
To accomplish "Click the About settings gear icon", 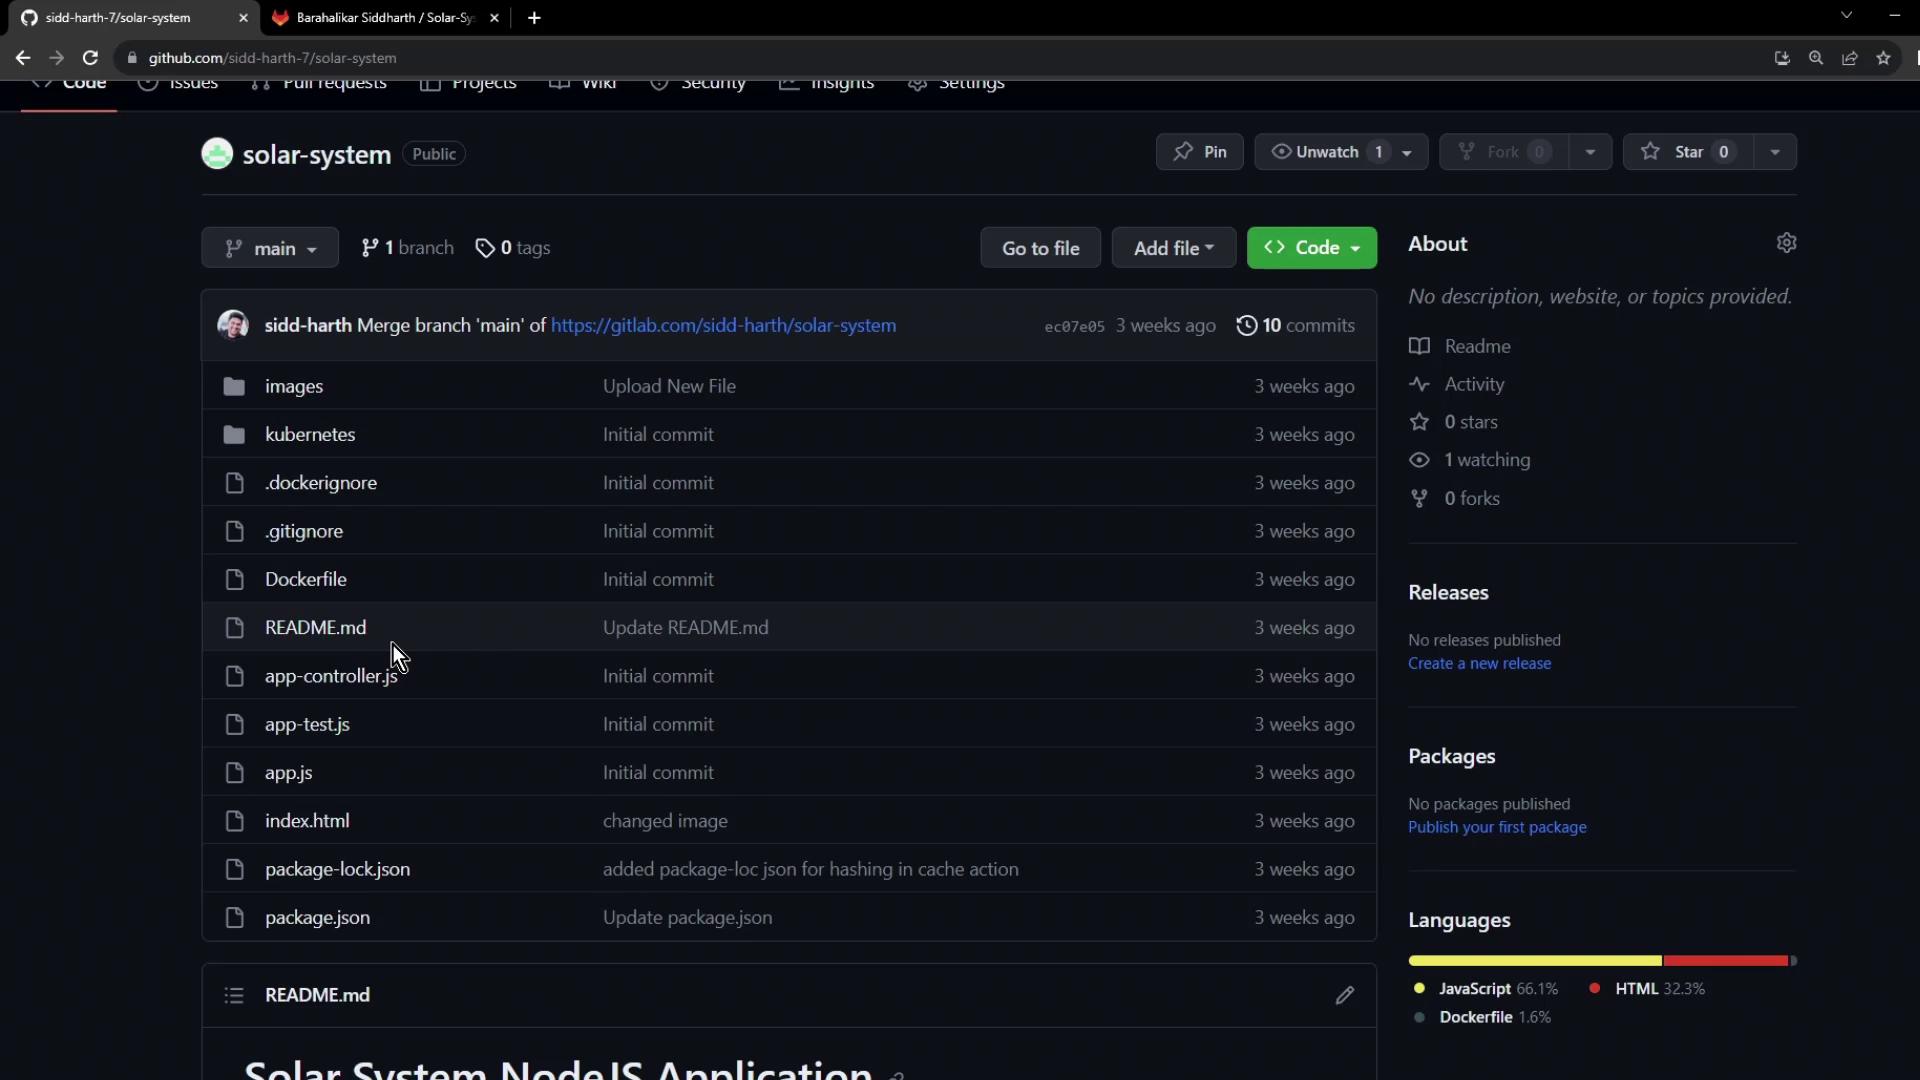I will pos(1786,243).
